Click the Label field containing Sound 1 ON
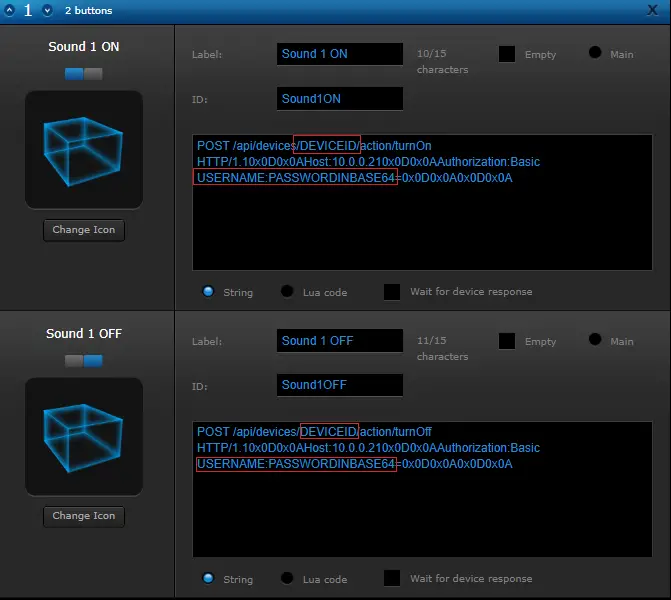Screen dimensions: 671x600 340,54
